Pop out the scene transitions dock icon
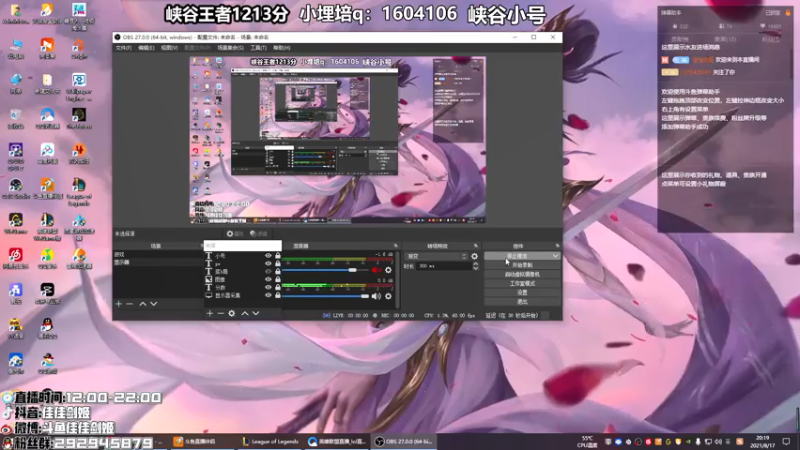Viewport: 800px width, 450px height. pyautogui.click(x=476, y=246)
